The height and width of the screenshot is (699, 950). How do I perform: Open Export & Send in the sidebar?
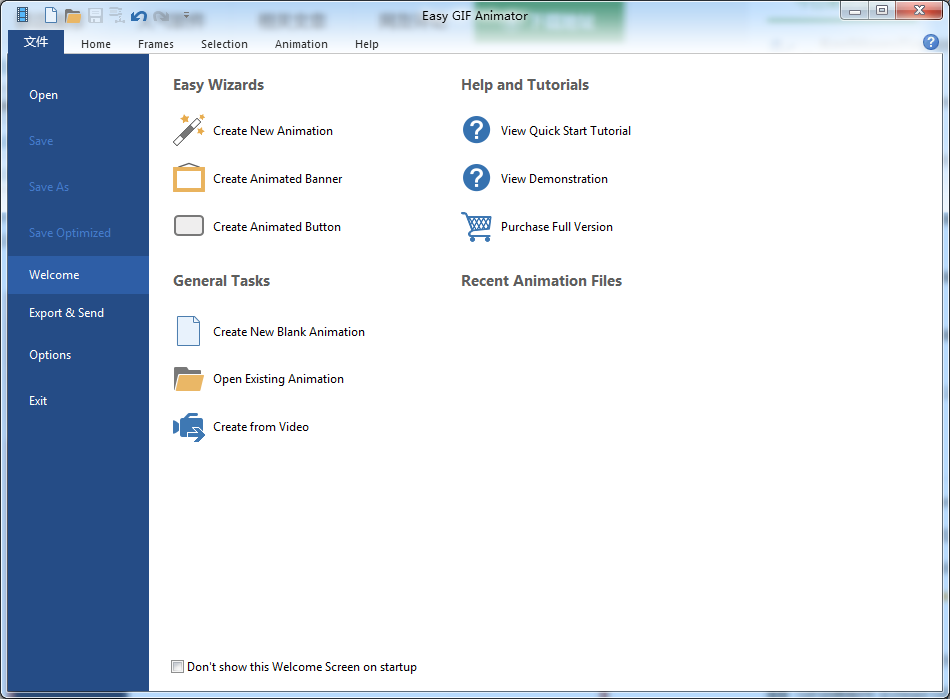point(78,313)
